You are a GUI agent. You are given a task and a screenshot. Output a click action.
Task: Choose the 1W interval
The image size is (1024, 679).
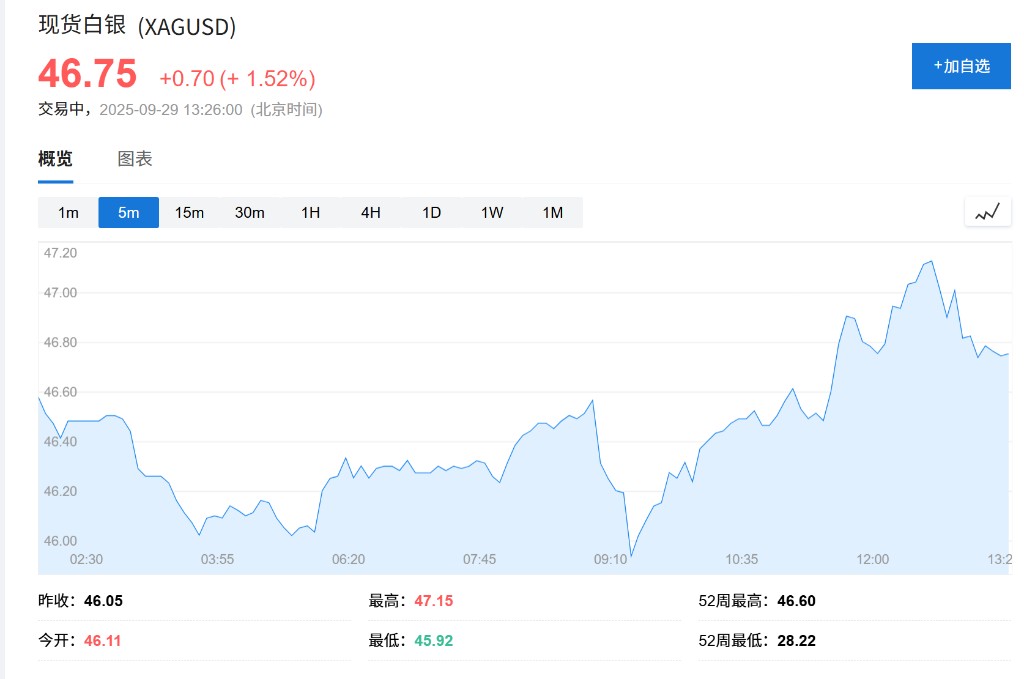pos(492,213)
